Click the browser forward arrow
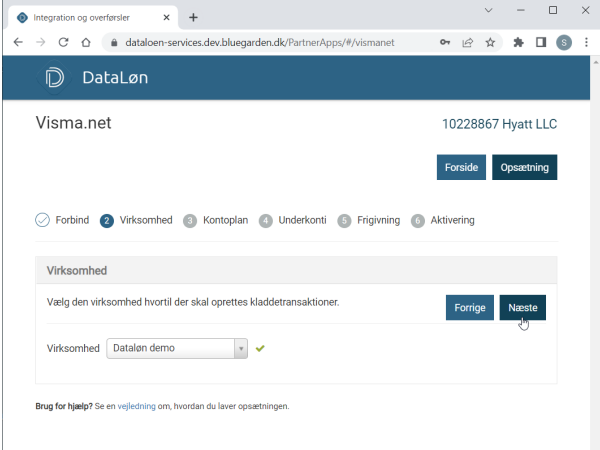This screenshot has width=600, height=450. [41, 42]
